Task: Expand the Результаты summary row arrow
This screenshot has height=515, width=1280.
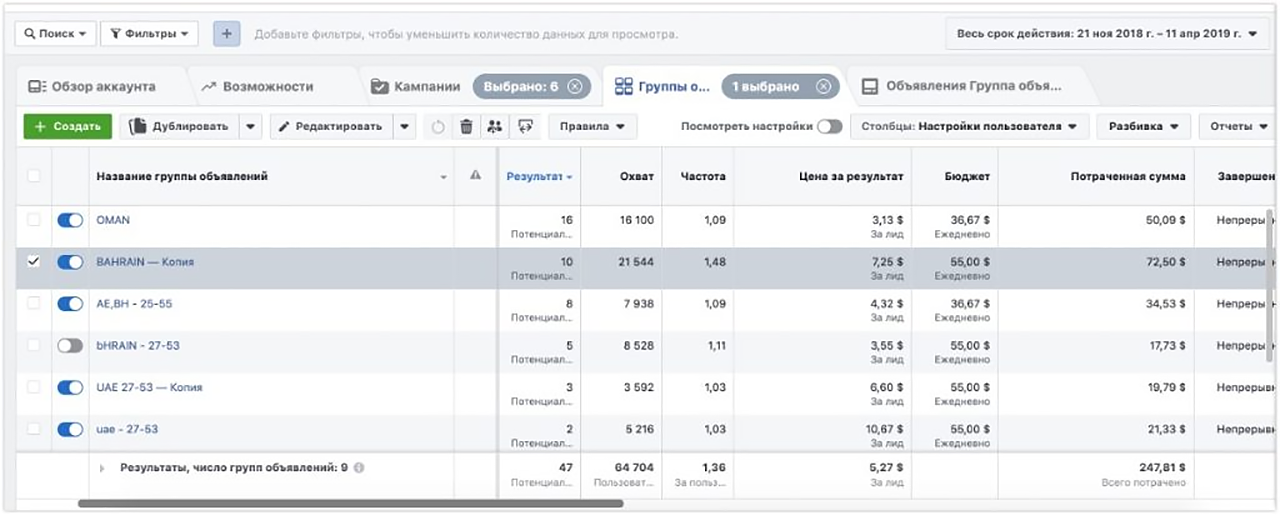Action: point(101,468)
